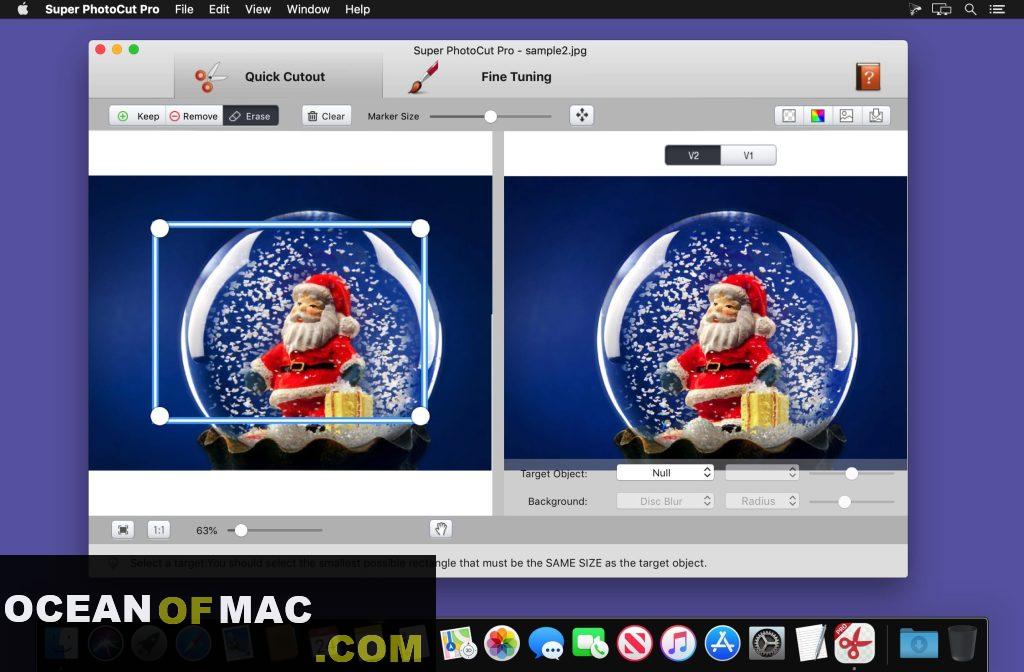Switch to the Quick Cutout tab
Image resolution: width=1024 pixels, height=672 pixels.
[278, 76]
